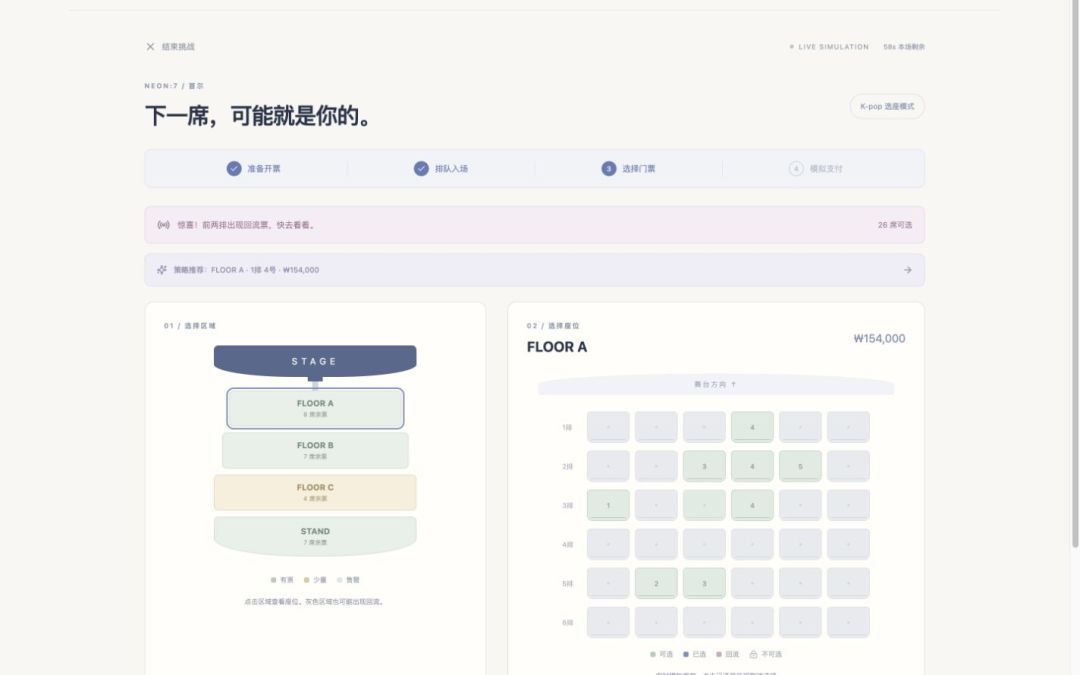Viewport: 1080px width, 675px height.
Task: Select the 模拟支付 step
Action: (816, 169)
